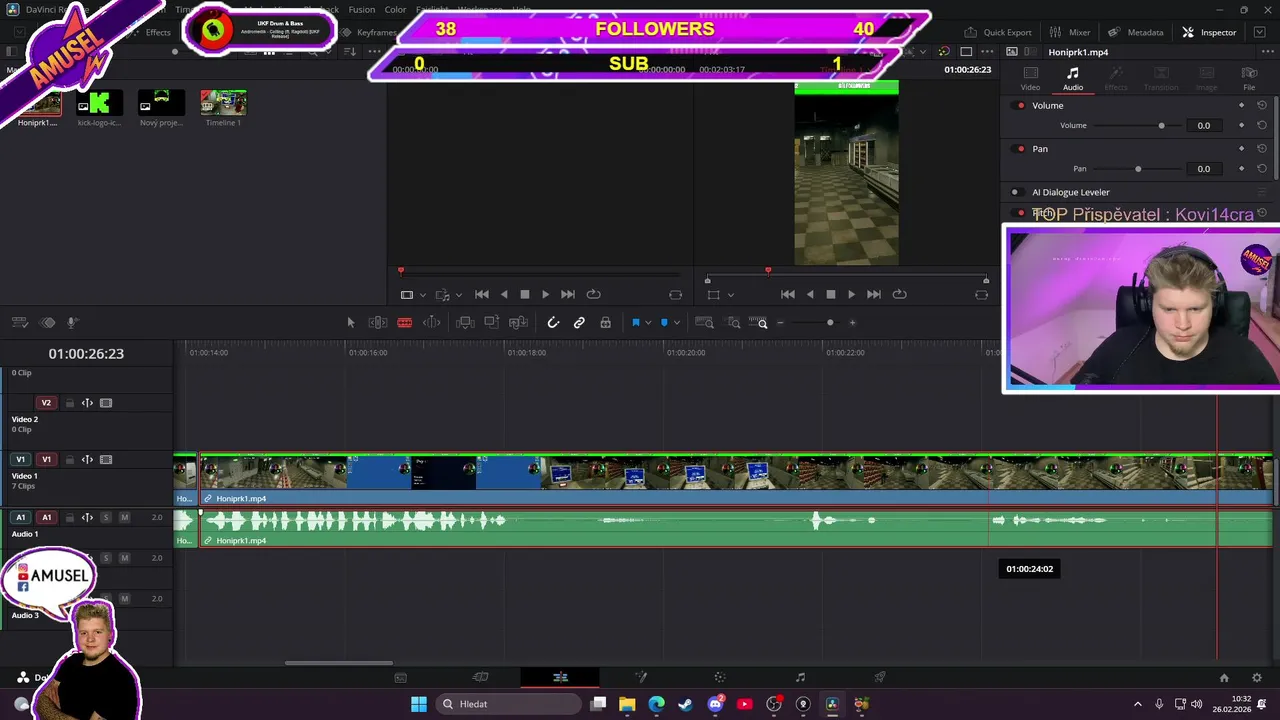
Task: Add a blue Marker to timeline
Action: click(x=664, y=322)
